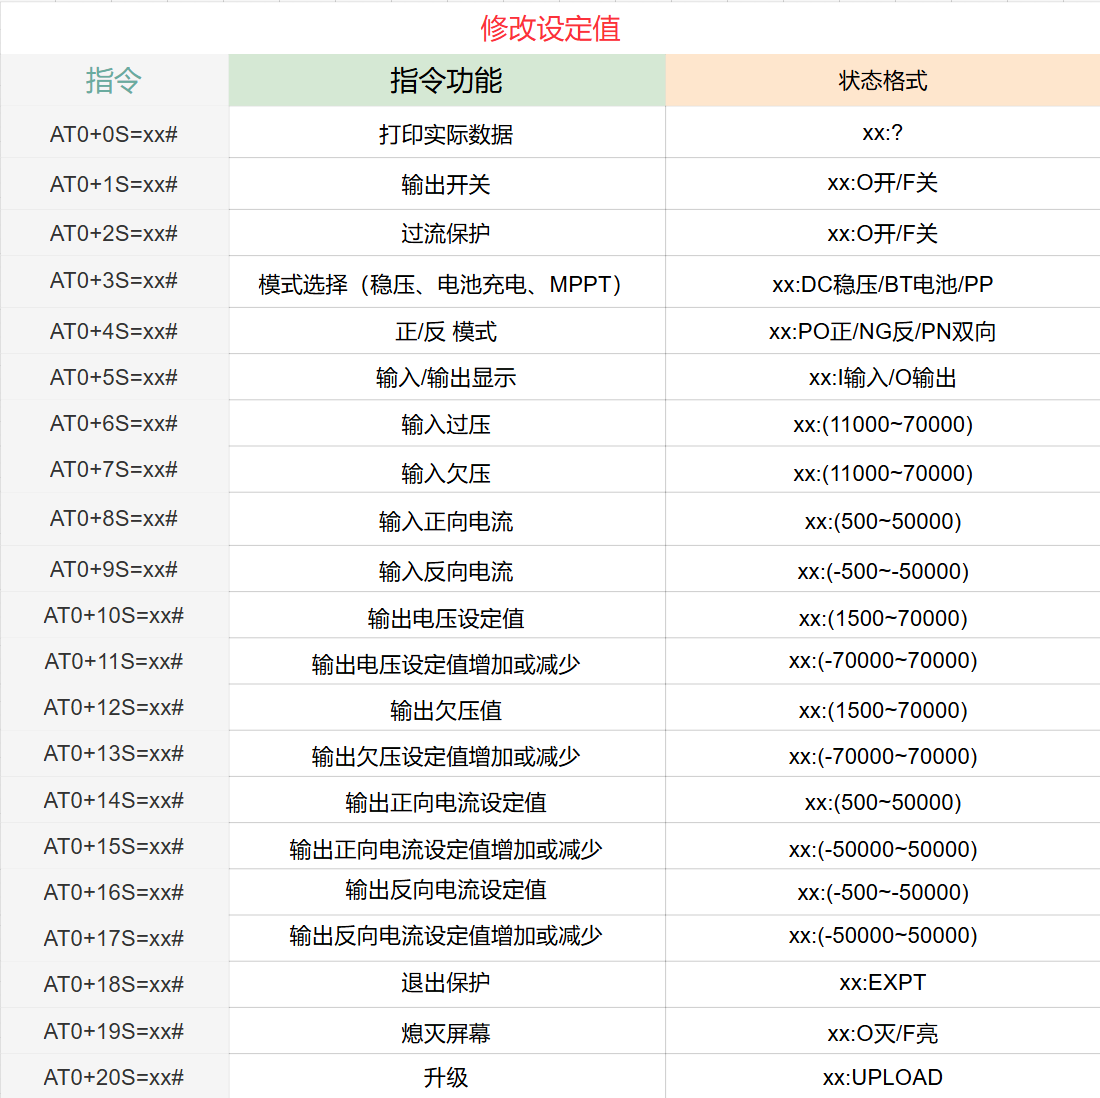The height and width of the screenshot is (1098, 1100).
Task: Select cell 'AT0+3S=xx#'
Action: (x=114, y=281)
